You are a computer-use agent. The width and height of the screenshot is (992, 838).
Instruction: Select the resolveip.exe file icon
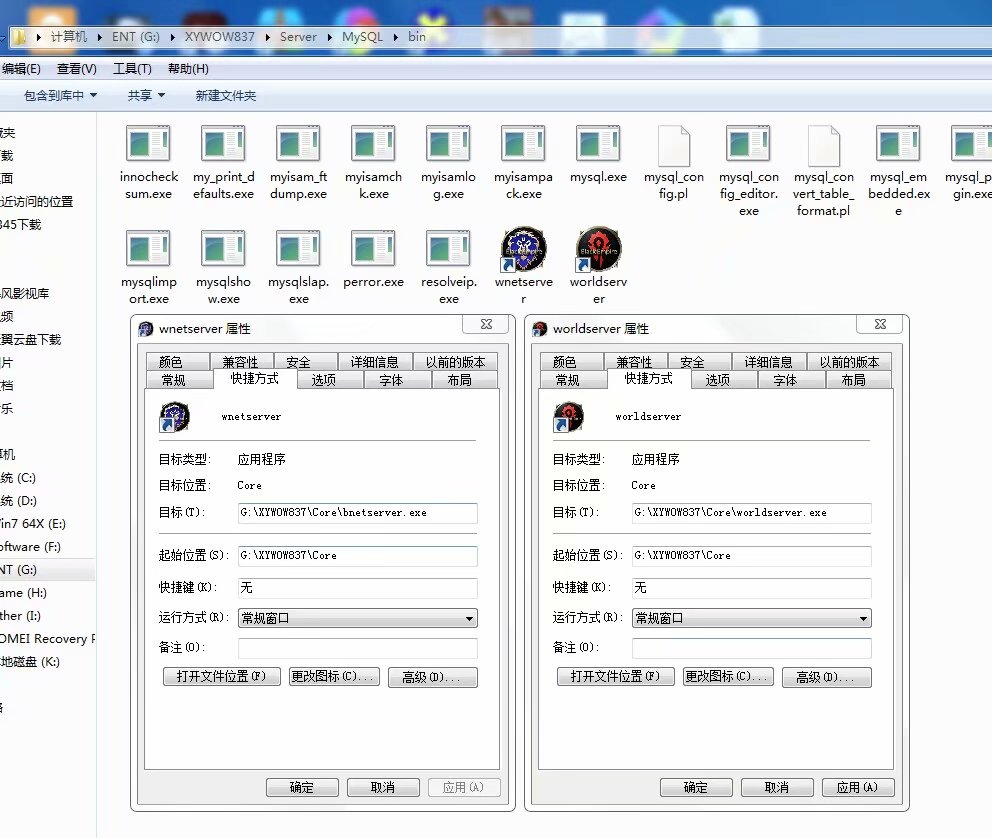[x=448, y=248]
